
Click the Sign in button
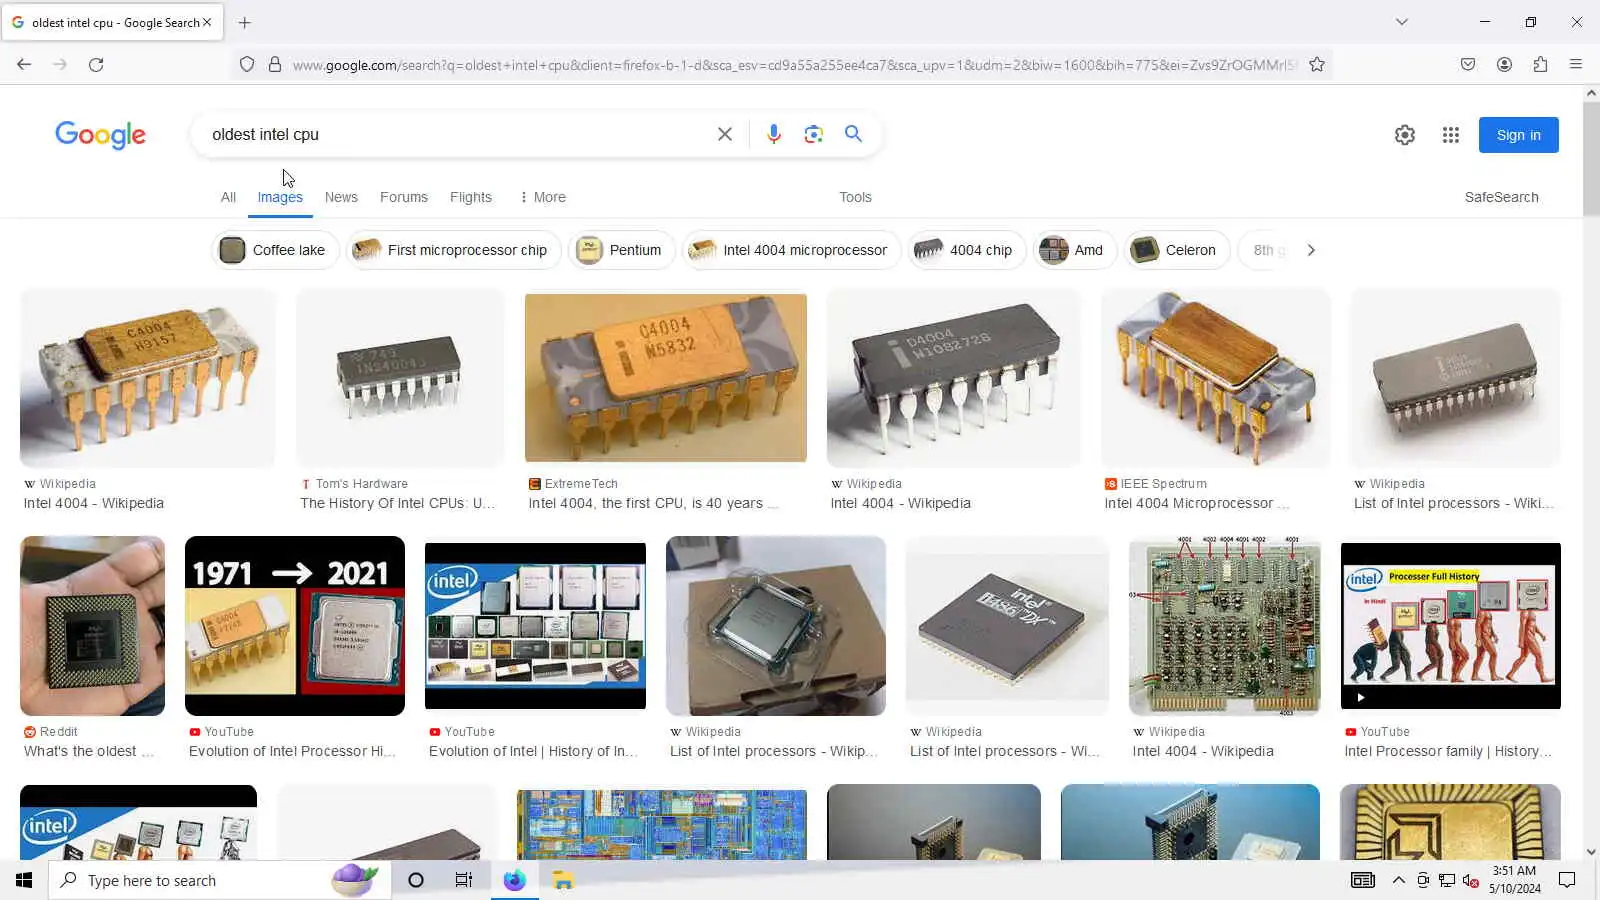coord(1518,135)
